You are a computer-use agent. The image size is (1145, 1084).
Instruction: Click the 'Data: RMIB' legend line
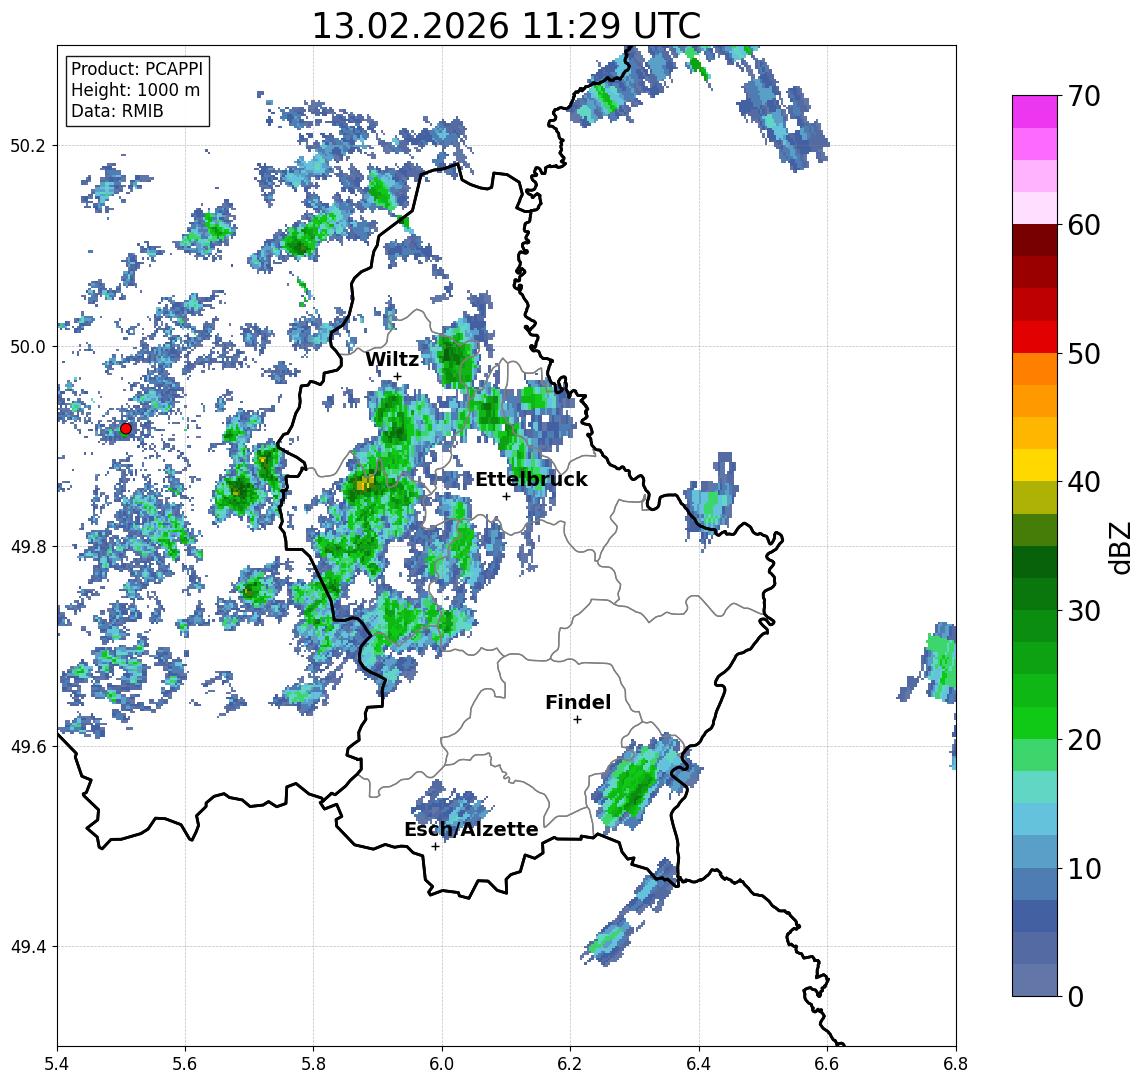[x=118, y=111]
